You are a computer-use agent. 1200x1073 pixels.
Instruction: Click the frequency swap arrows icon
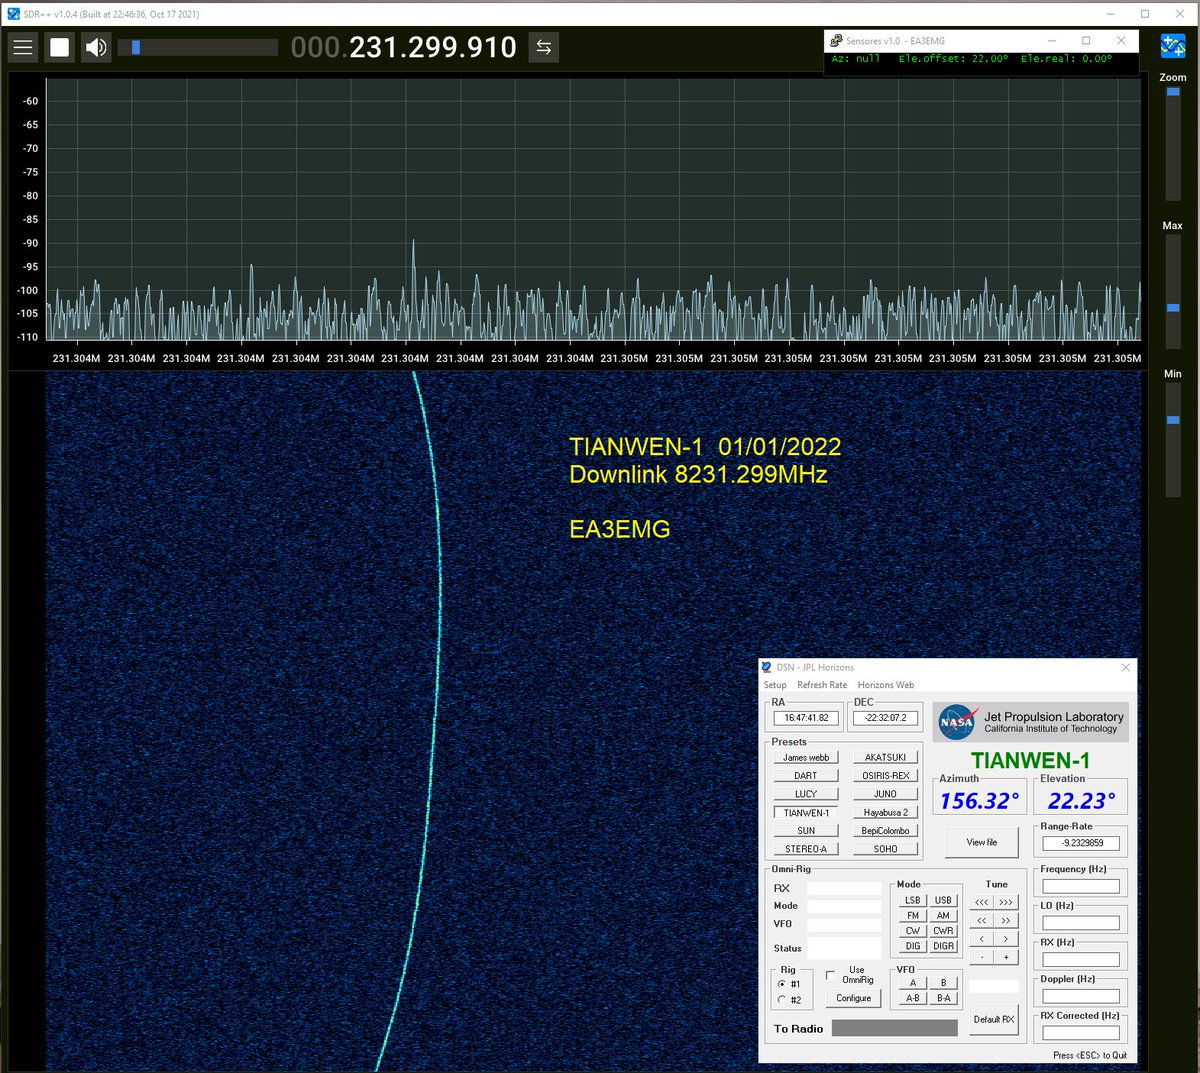coord(543,46)
